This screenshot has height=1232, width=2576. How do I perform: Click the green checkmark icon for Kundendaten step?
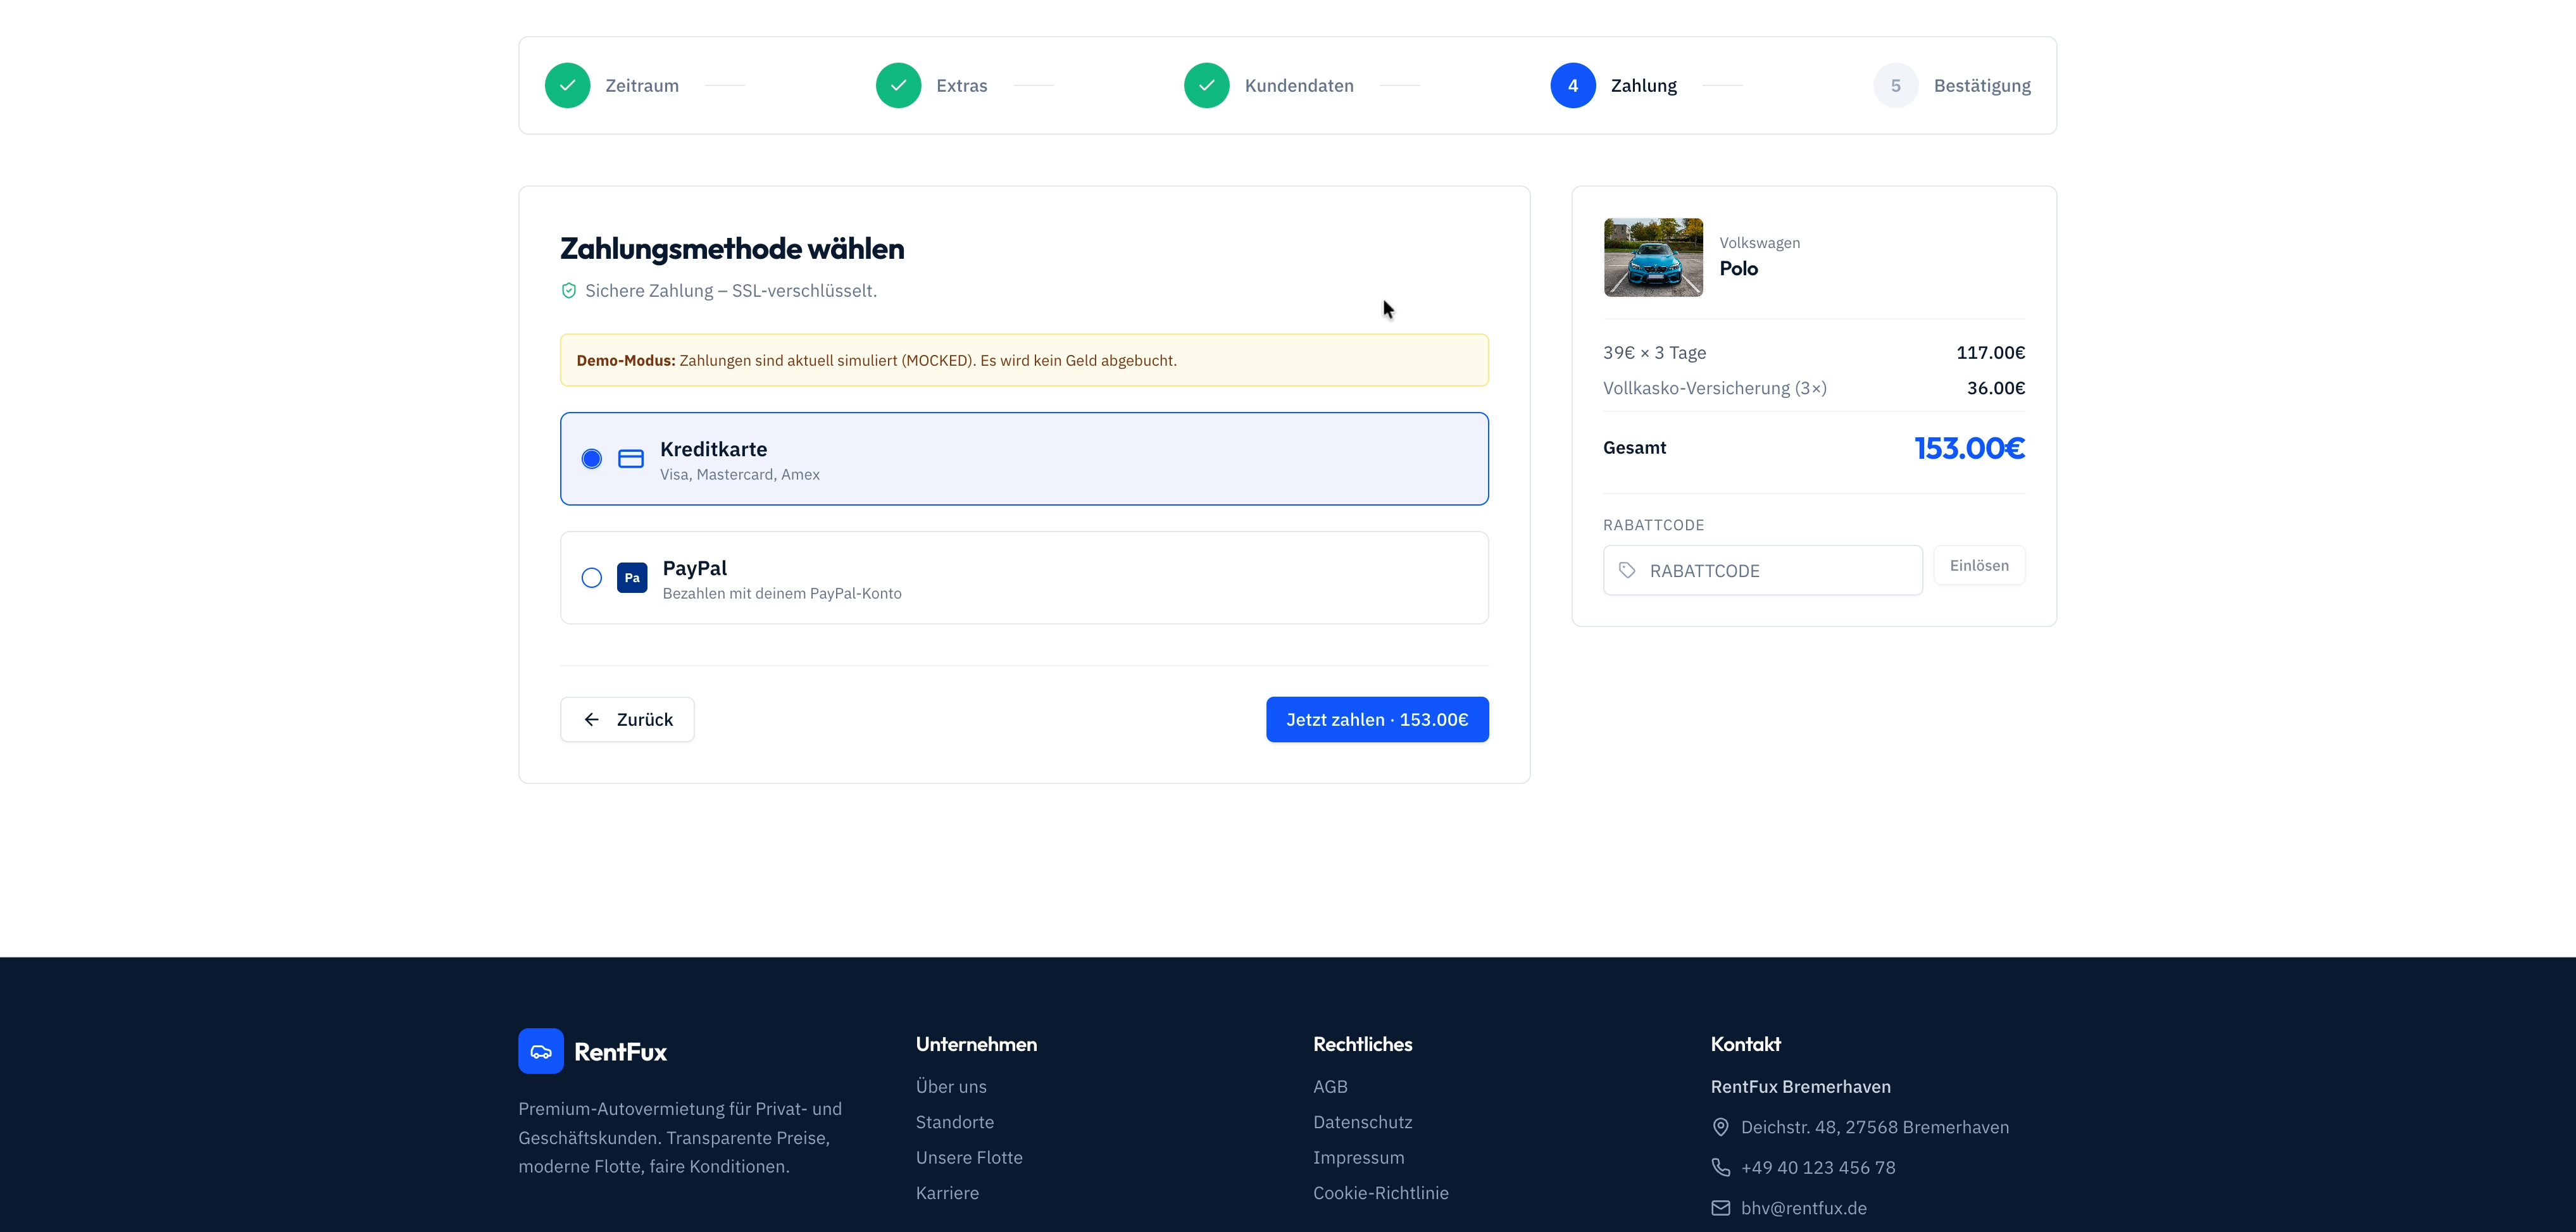pos(1206,86)
